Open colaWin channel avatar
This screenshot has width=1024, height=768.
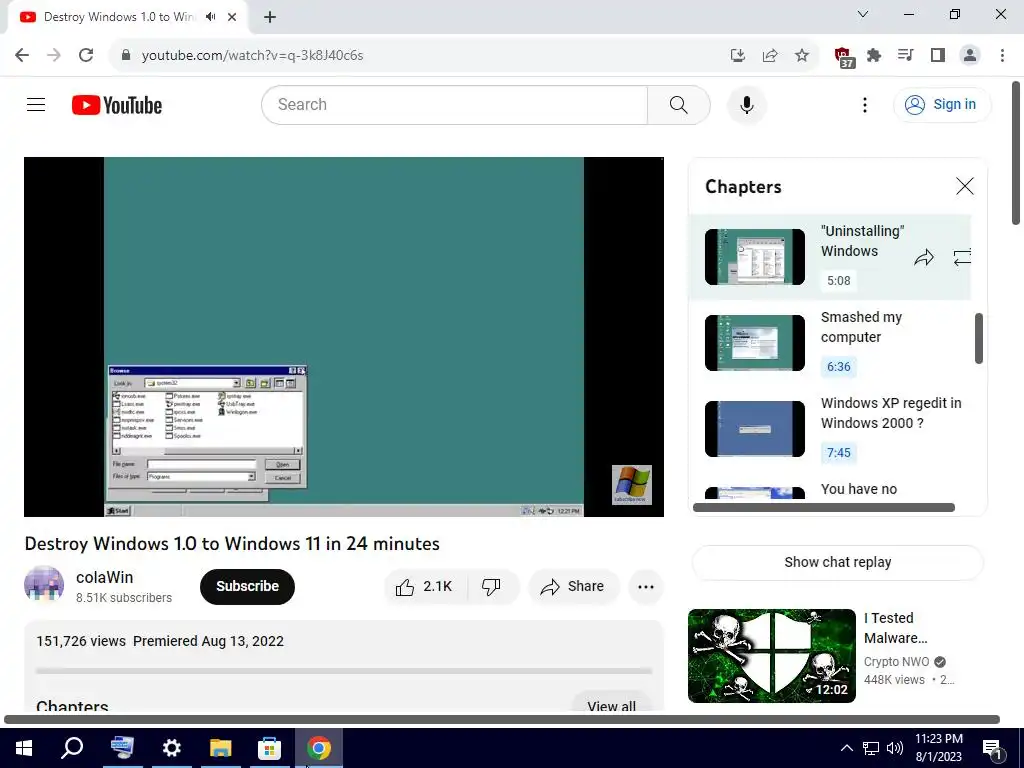[44, 586]
